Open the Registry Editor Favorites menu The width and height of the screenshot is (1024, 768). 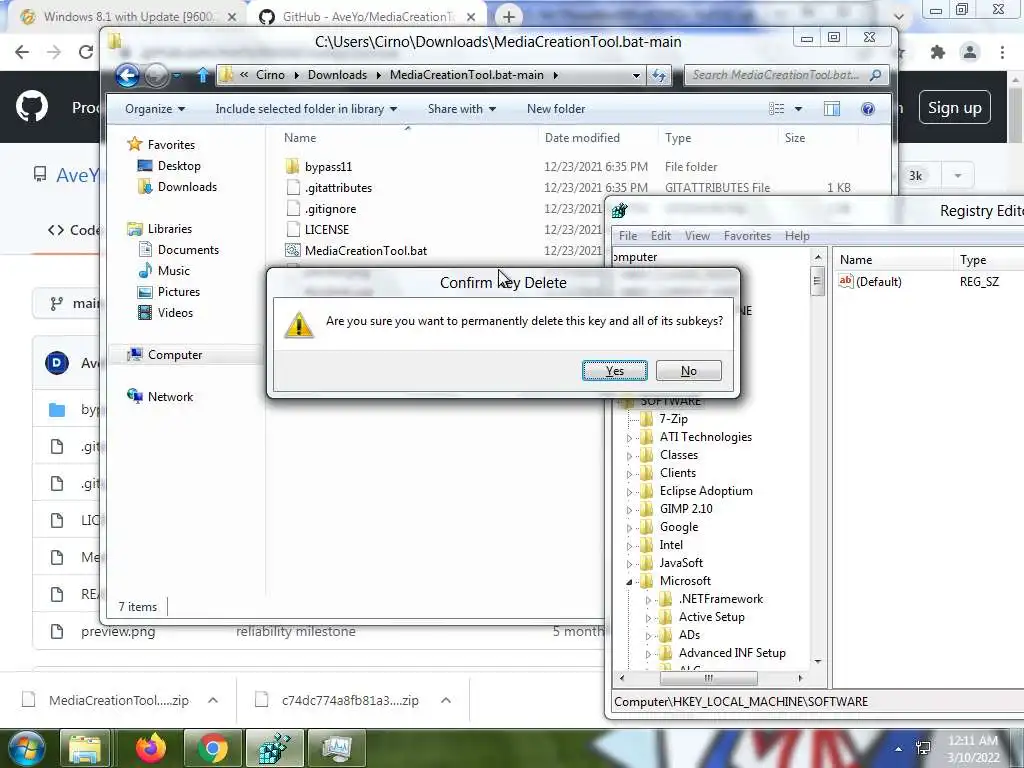pyautogui.click(x=747, y=236)
